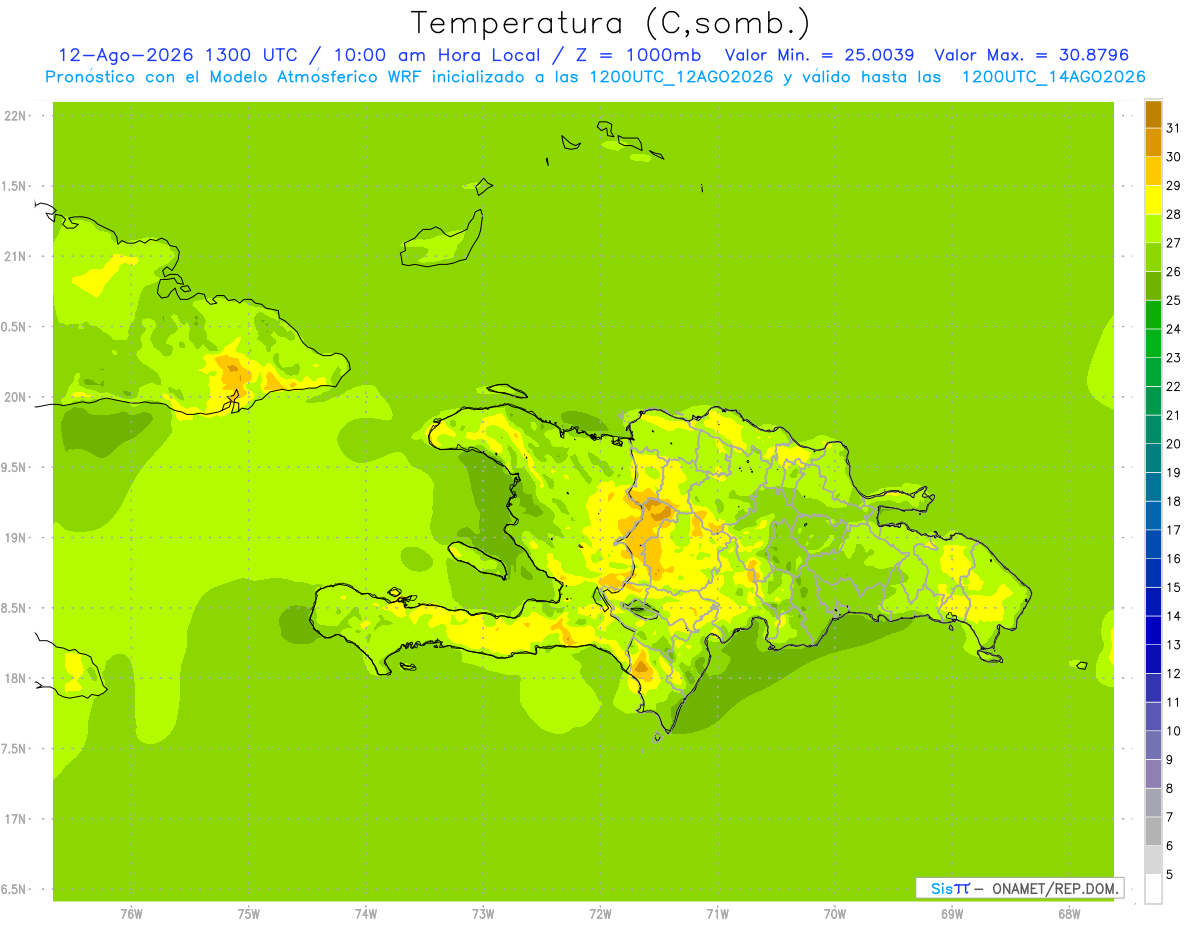Viewport: 1200px width, 927px height.
Task: Click the purple legend band between 9 and 10
Action: [x=1153, y=745]
